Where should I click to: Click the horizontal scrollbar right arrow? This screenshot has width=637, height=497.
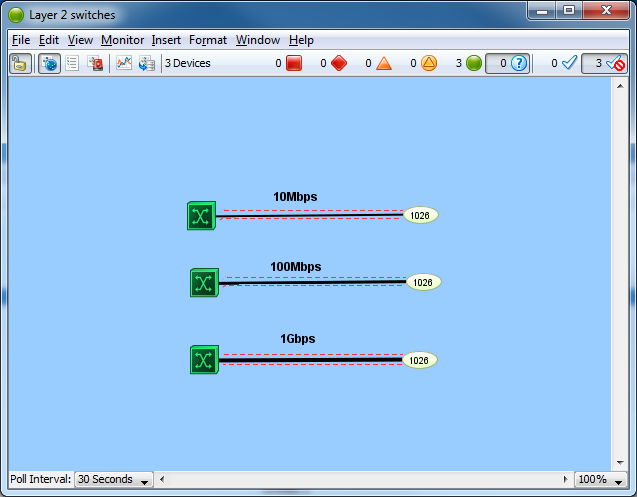[x=565, y=480]
